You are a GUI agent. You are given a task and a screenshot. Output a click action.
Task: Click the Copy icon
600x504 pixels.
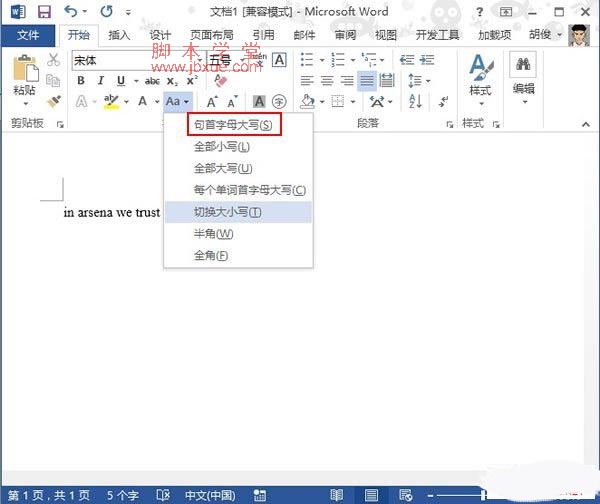click(53, 80)
